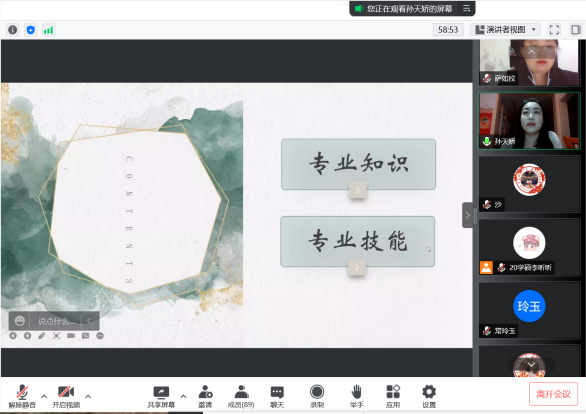Open the sharing banner menu icon
Screen dimensions: 586x414
pos(466,8)
